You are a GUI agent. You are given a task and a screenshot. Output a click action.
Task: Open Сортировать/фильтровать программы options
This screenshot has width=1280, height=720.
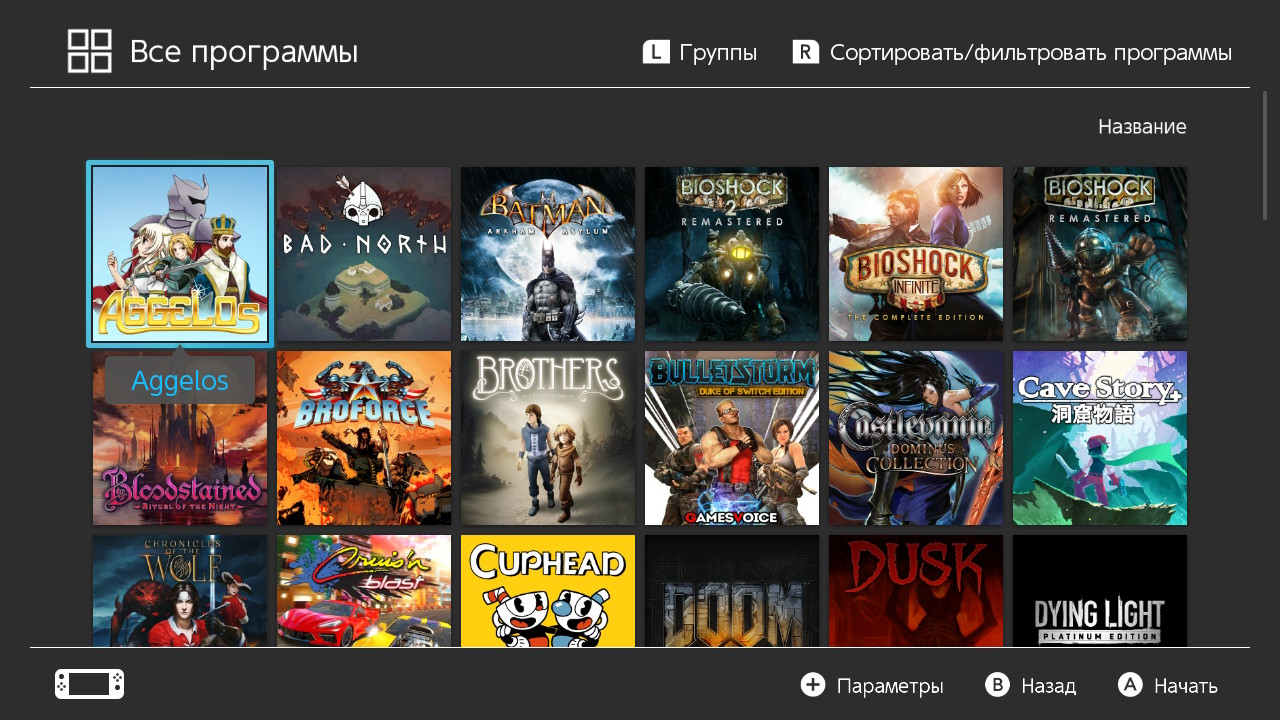1031,52
